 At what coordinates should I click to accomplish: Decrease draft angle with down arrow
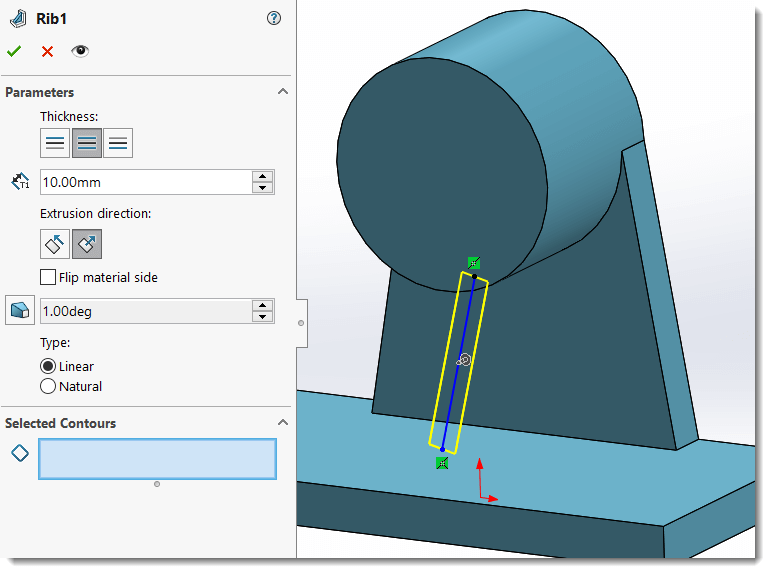tap(262, 317)
